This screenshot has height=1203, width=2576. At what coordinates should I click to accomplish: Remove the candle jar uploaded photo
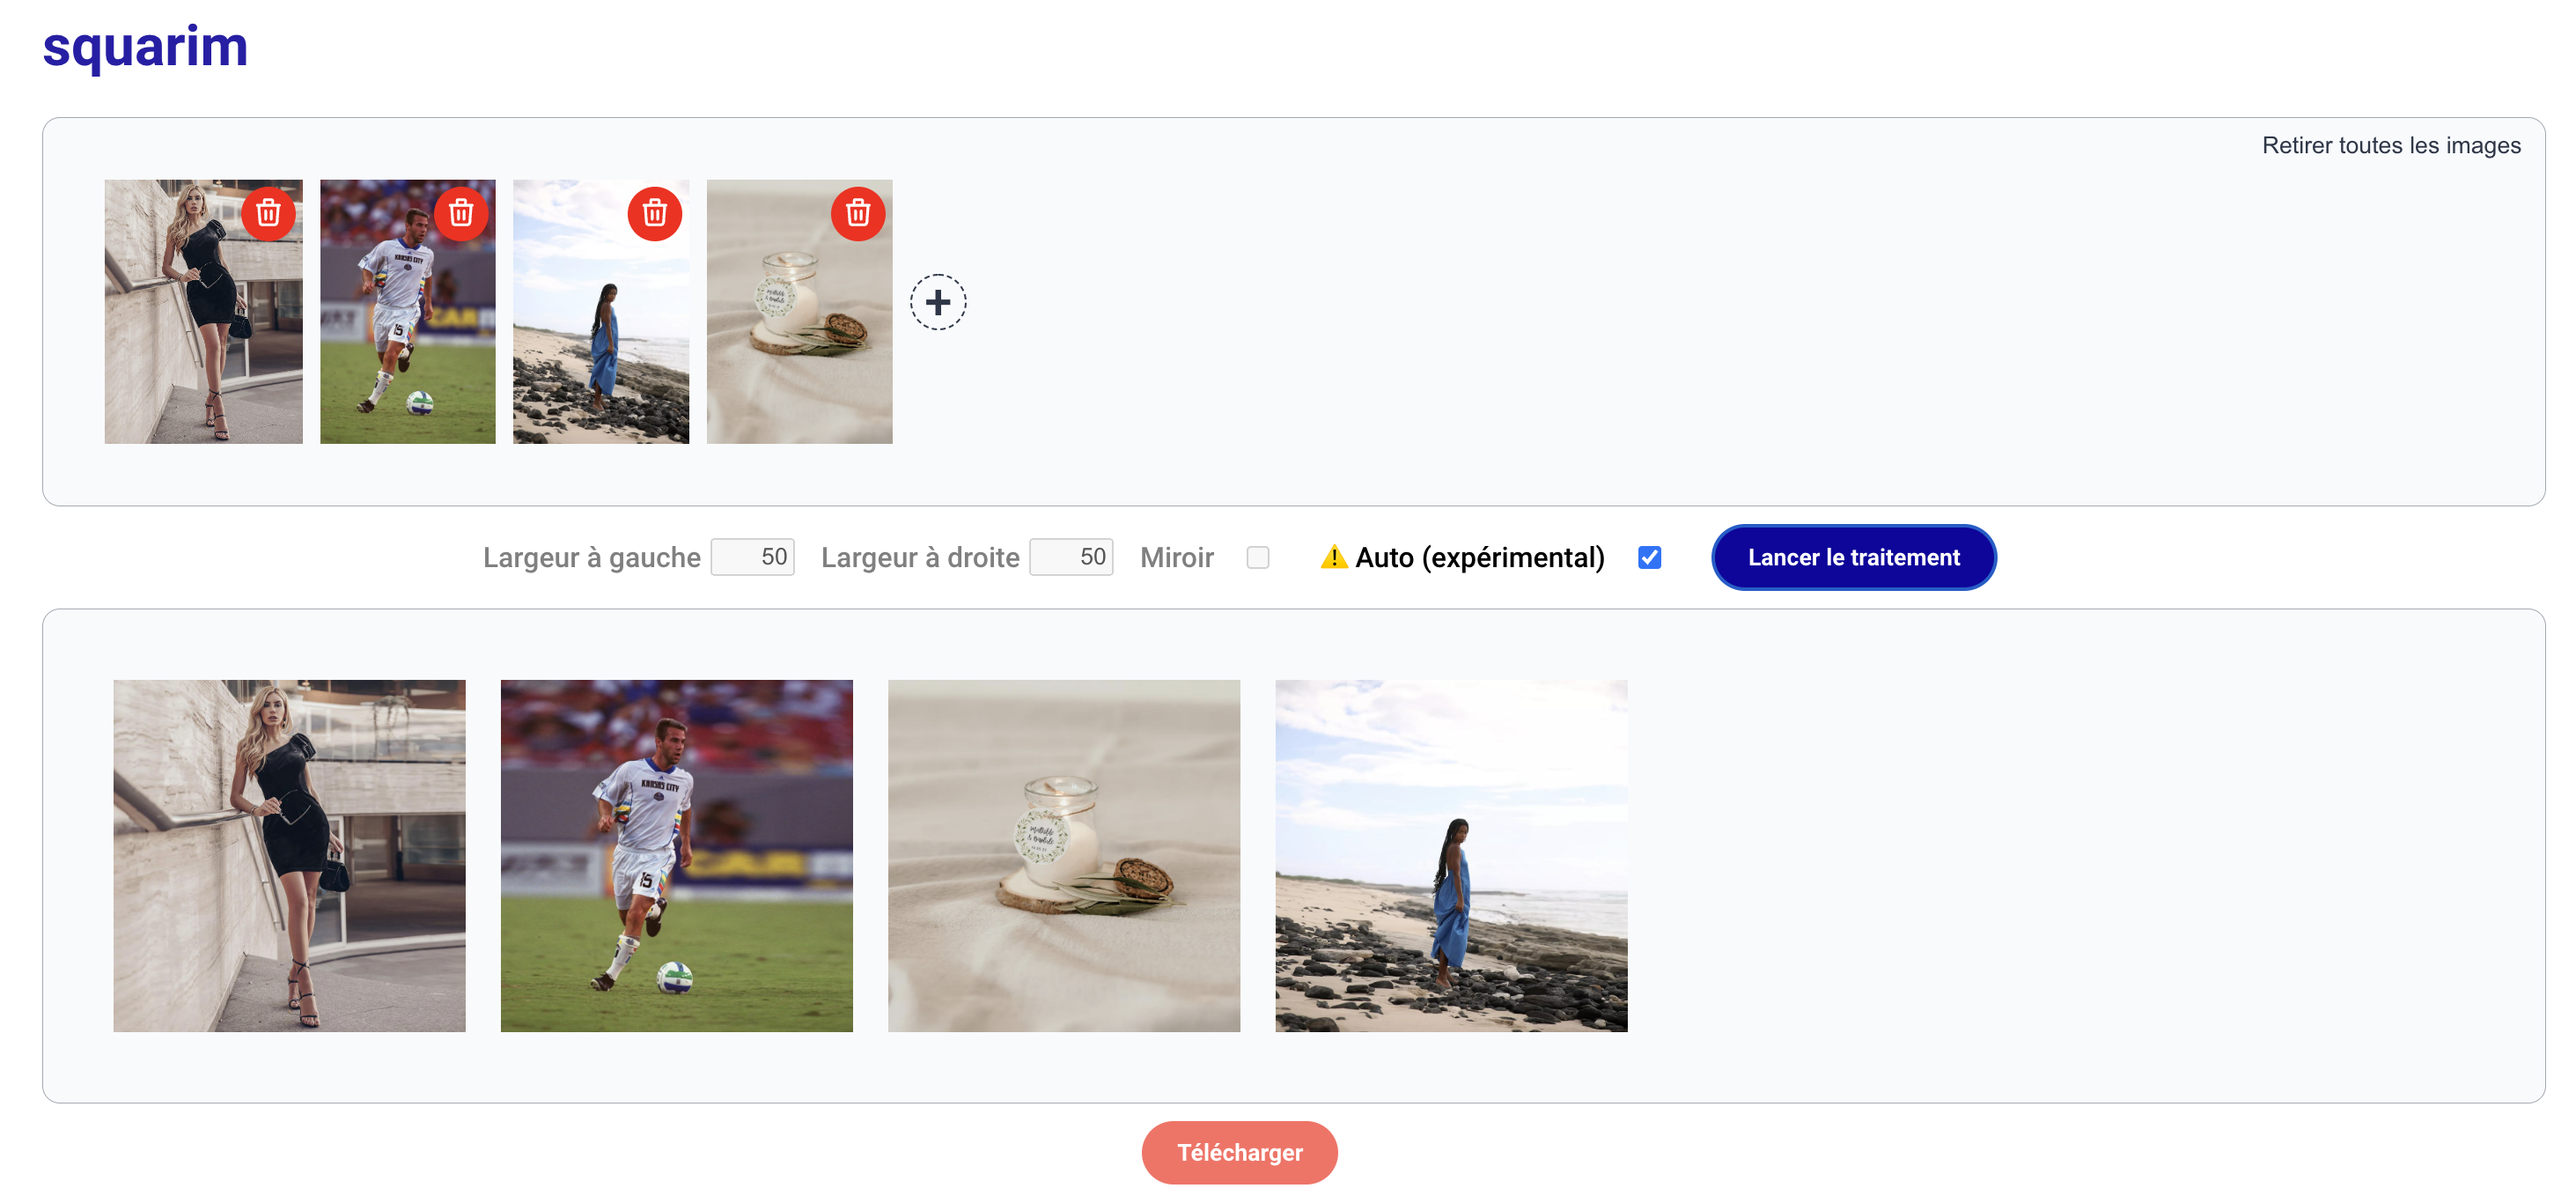[x=858, y=213]
